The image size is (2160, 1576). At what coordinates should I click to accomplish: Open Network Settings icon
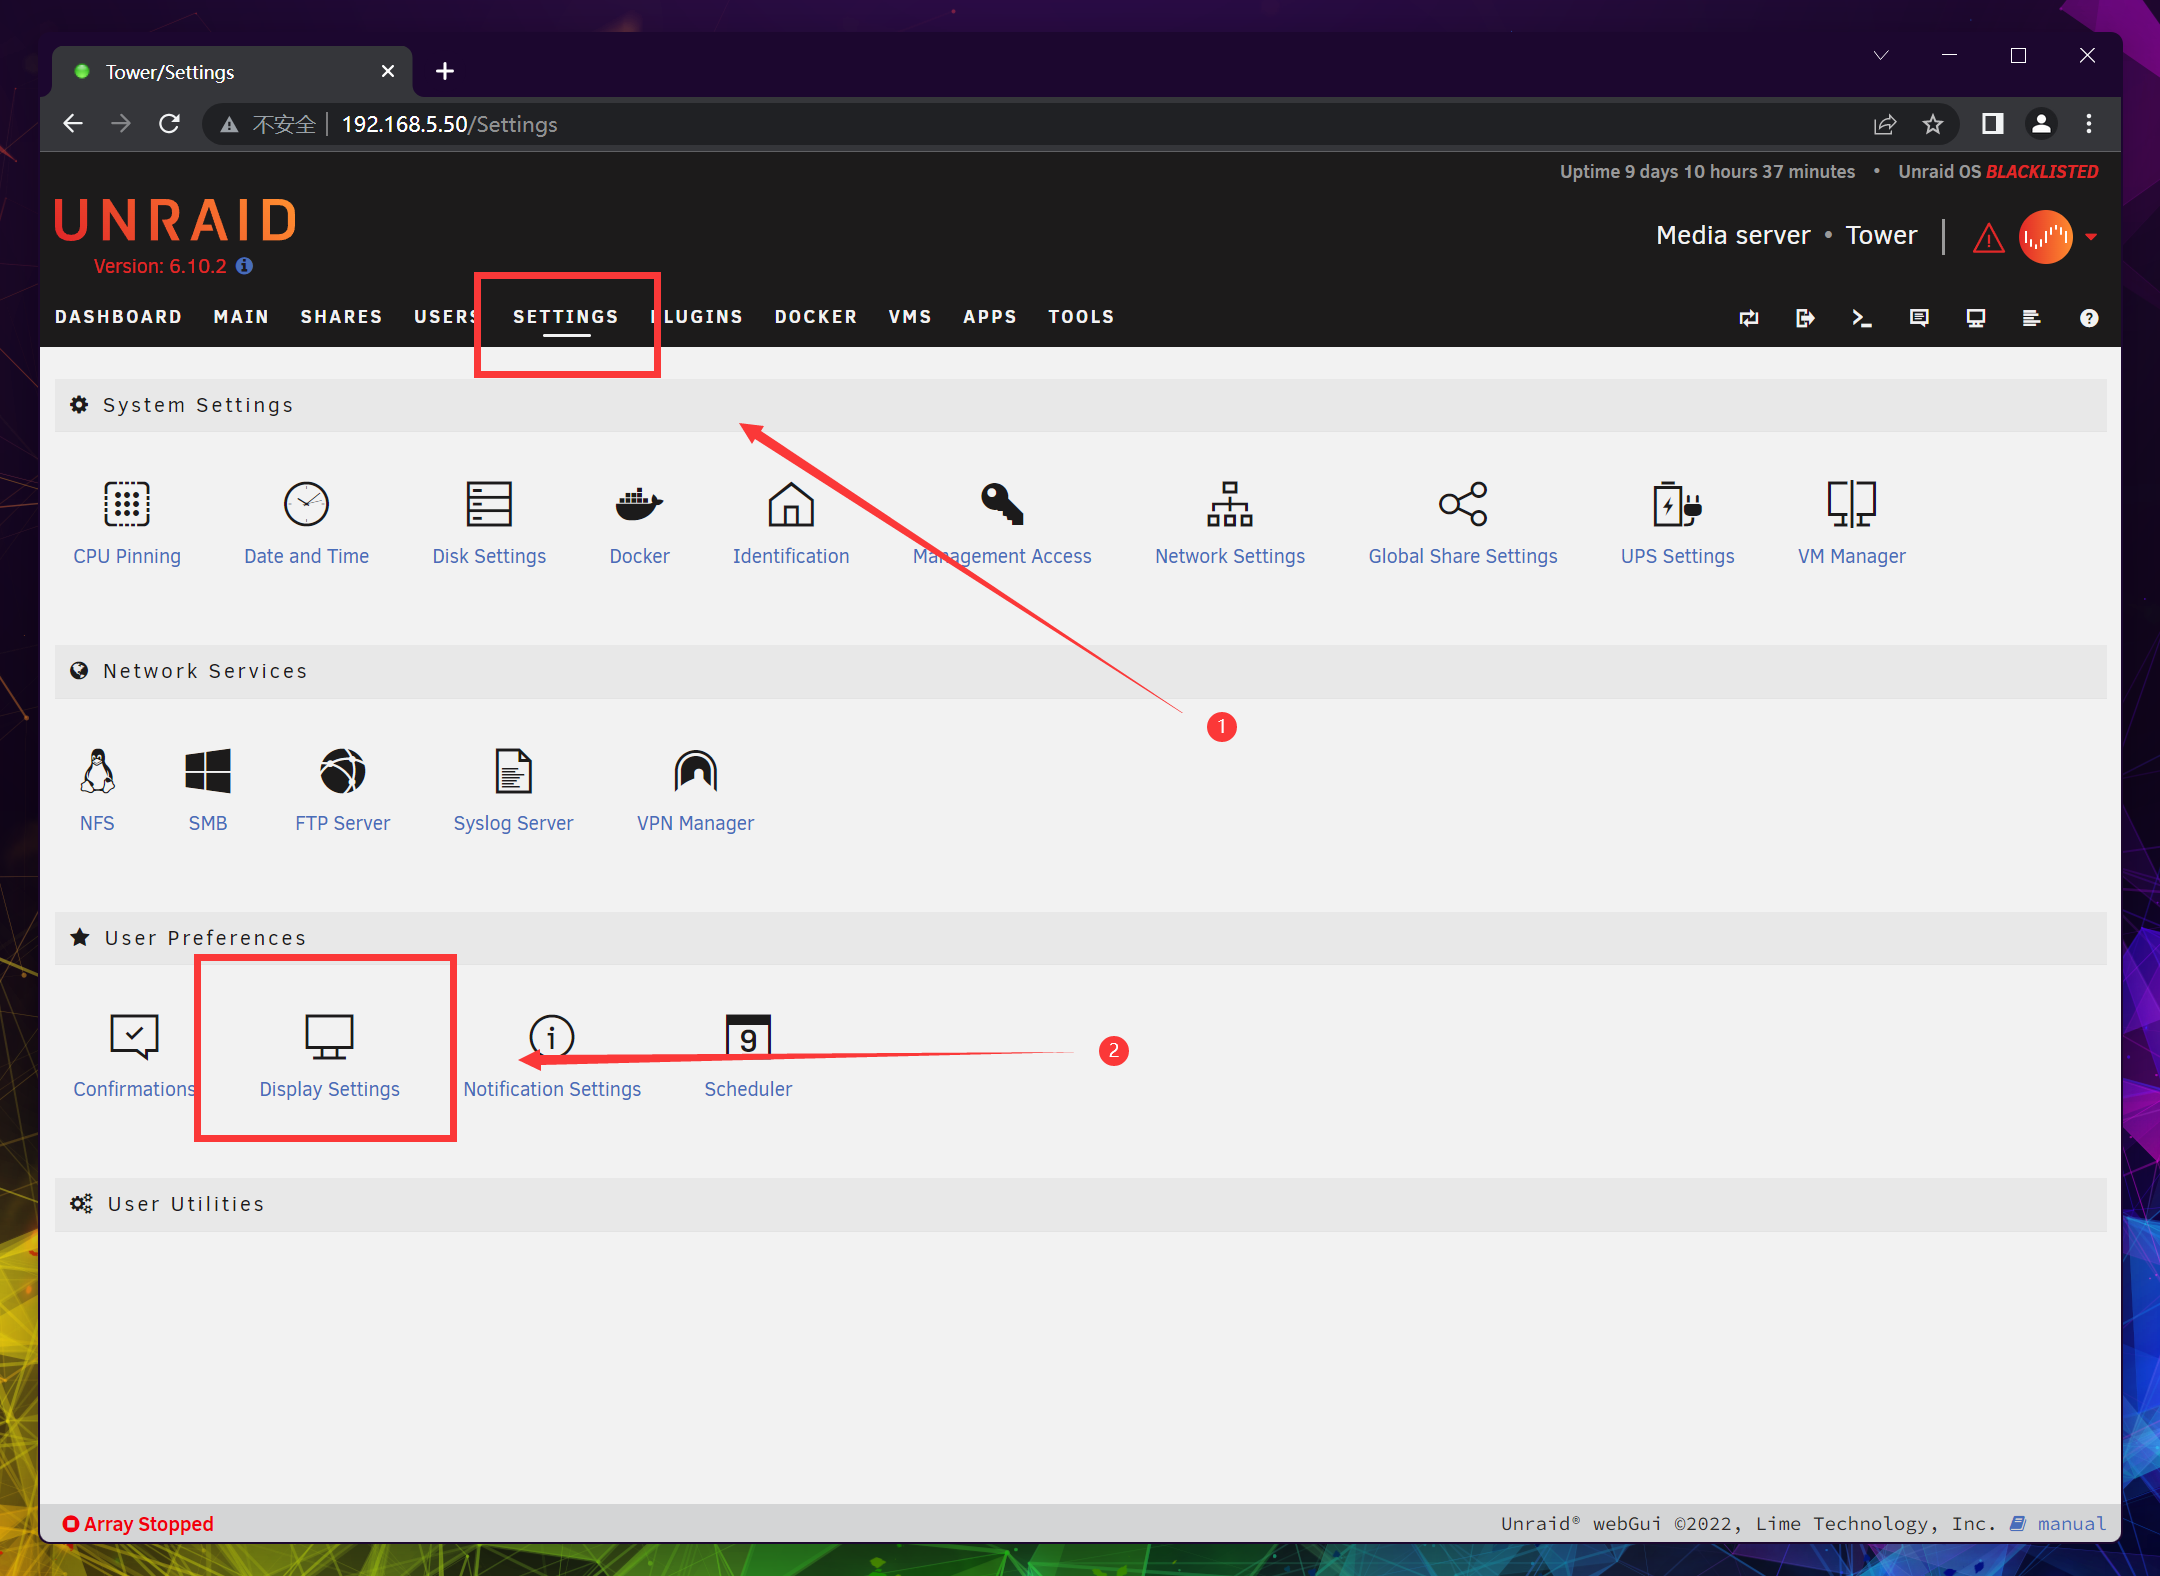1229,504
